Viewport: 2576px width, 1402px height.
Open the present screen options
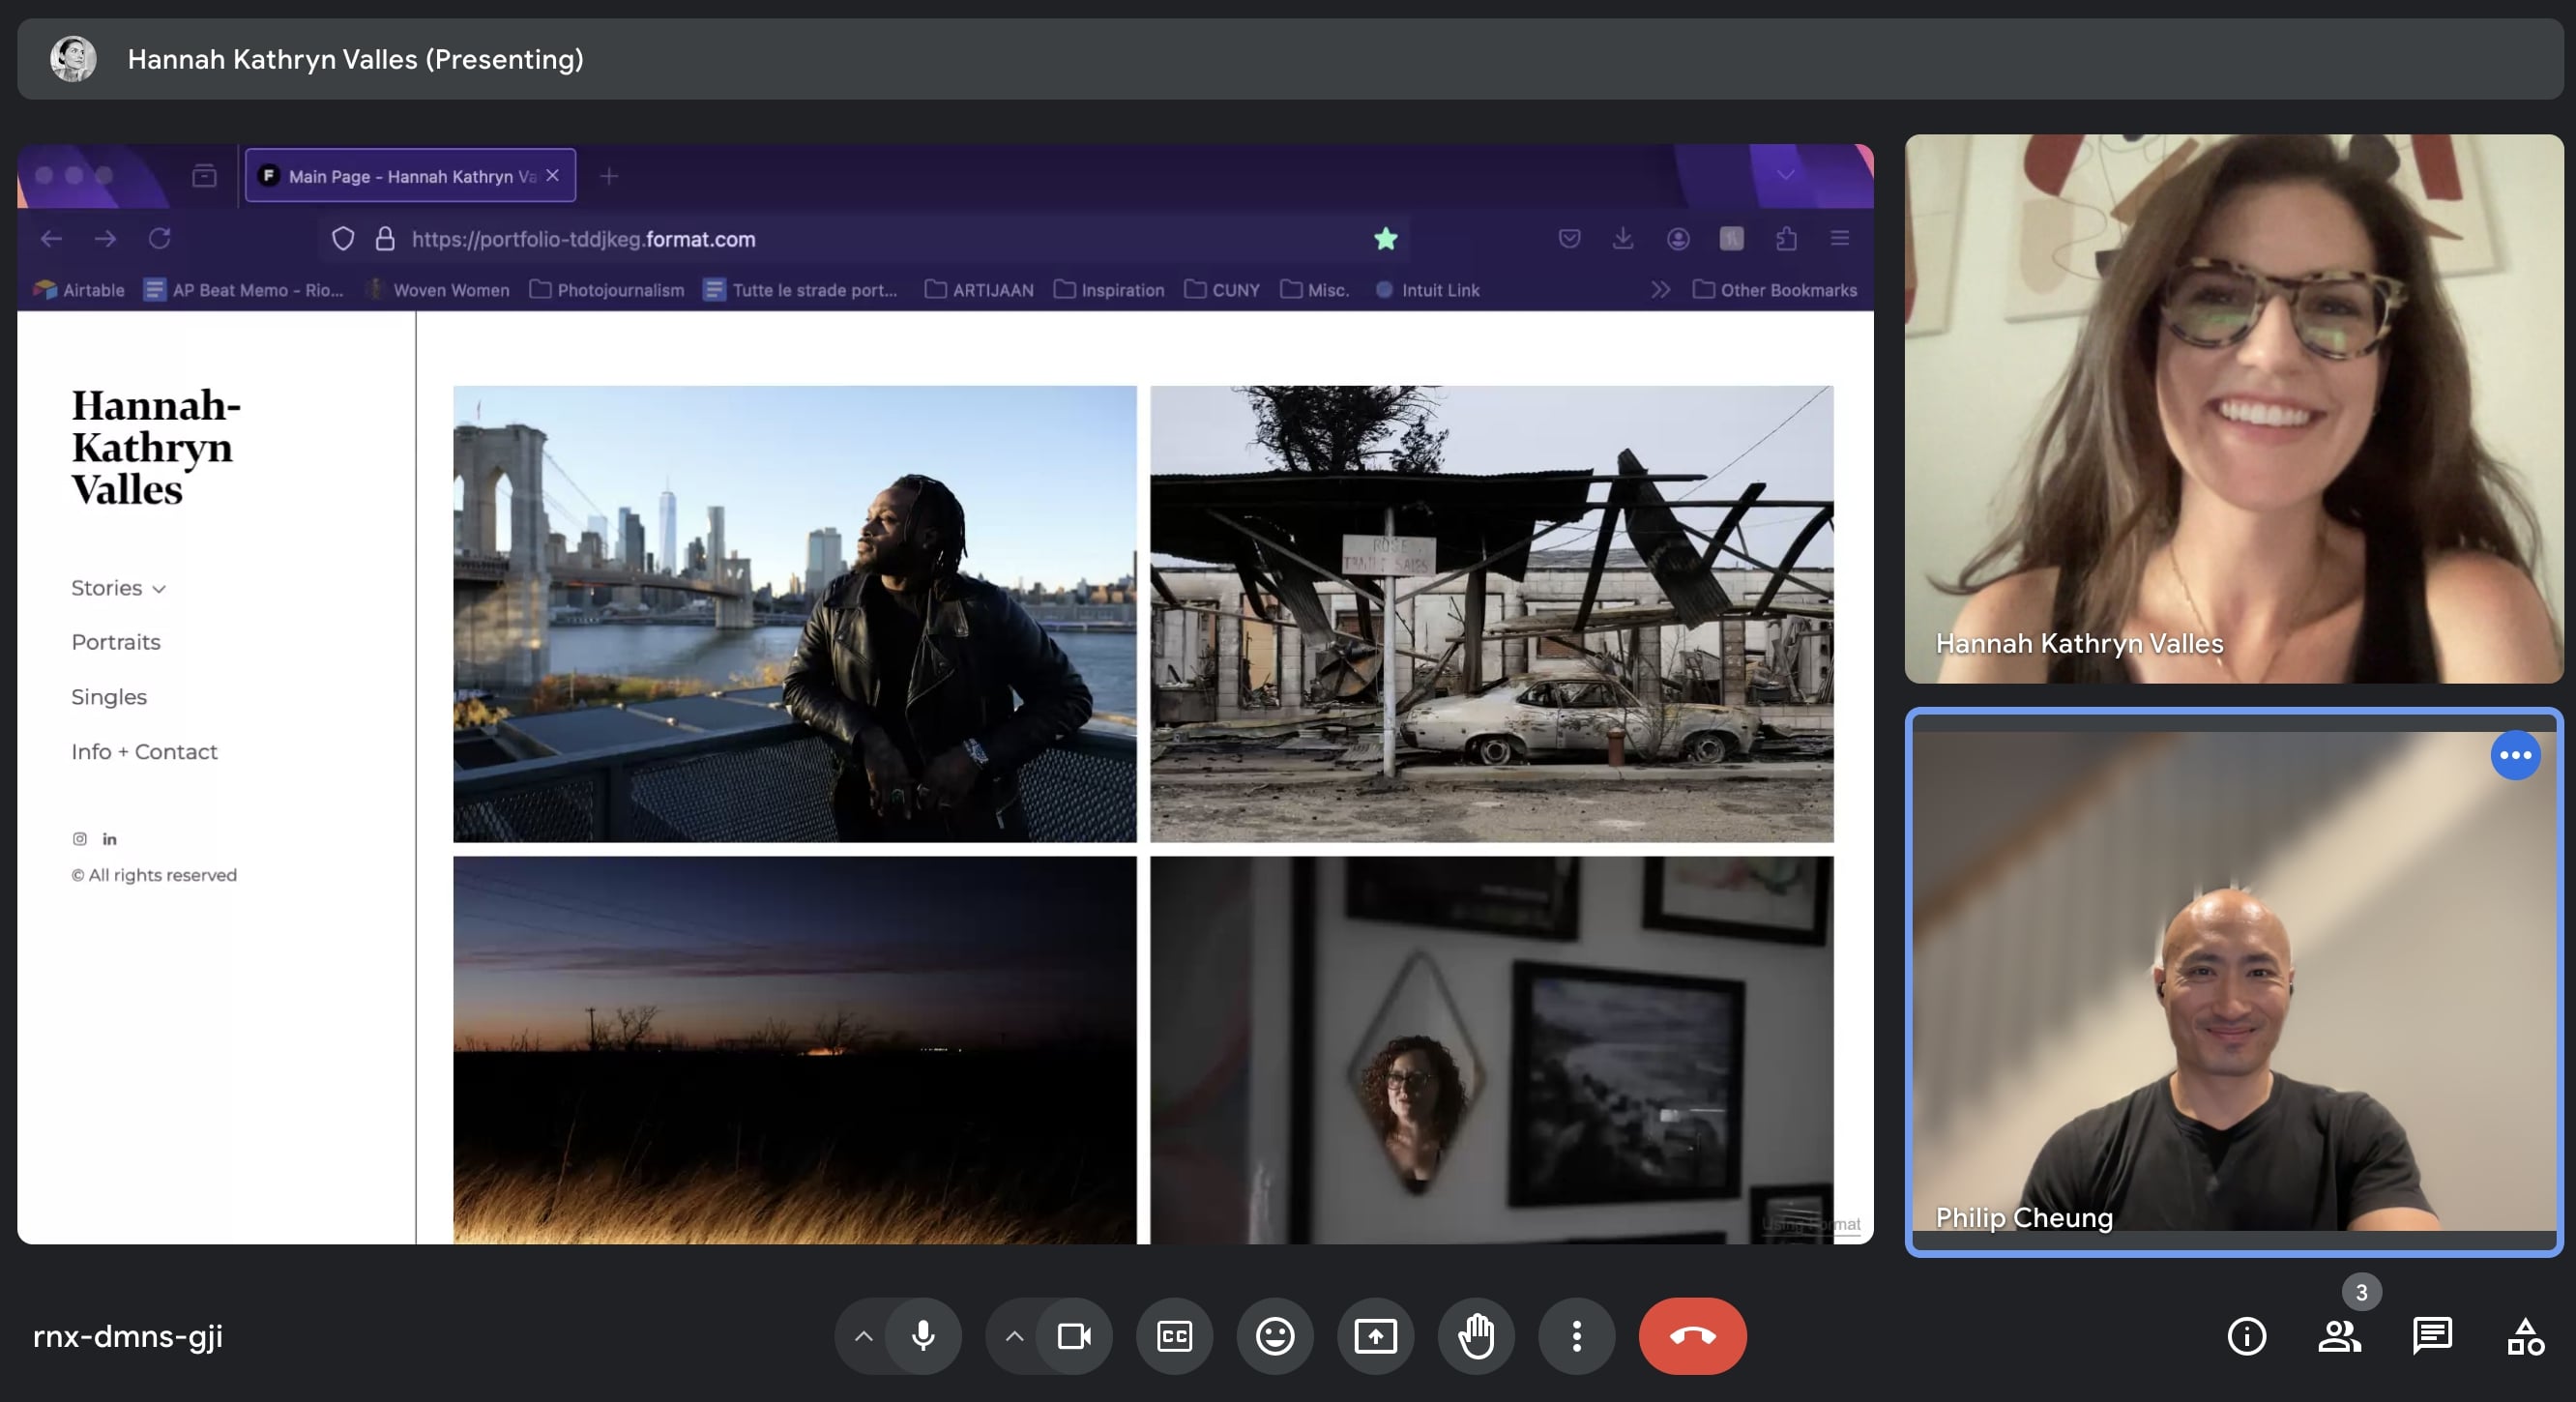pos(1376,1336)
